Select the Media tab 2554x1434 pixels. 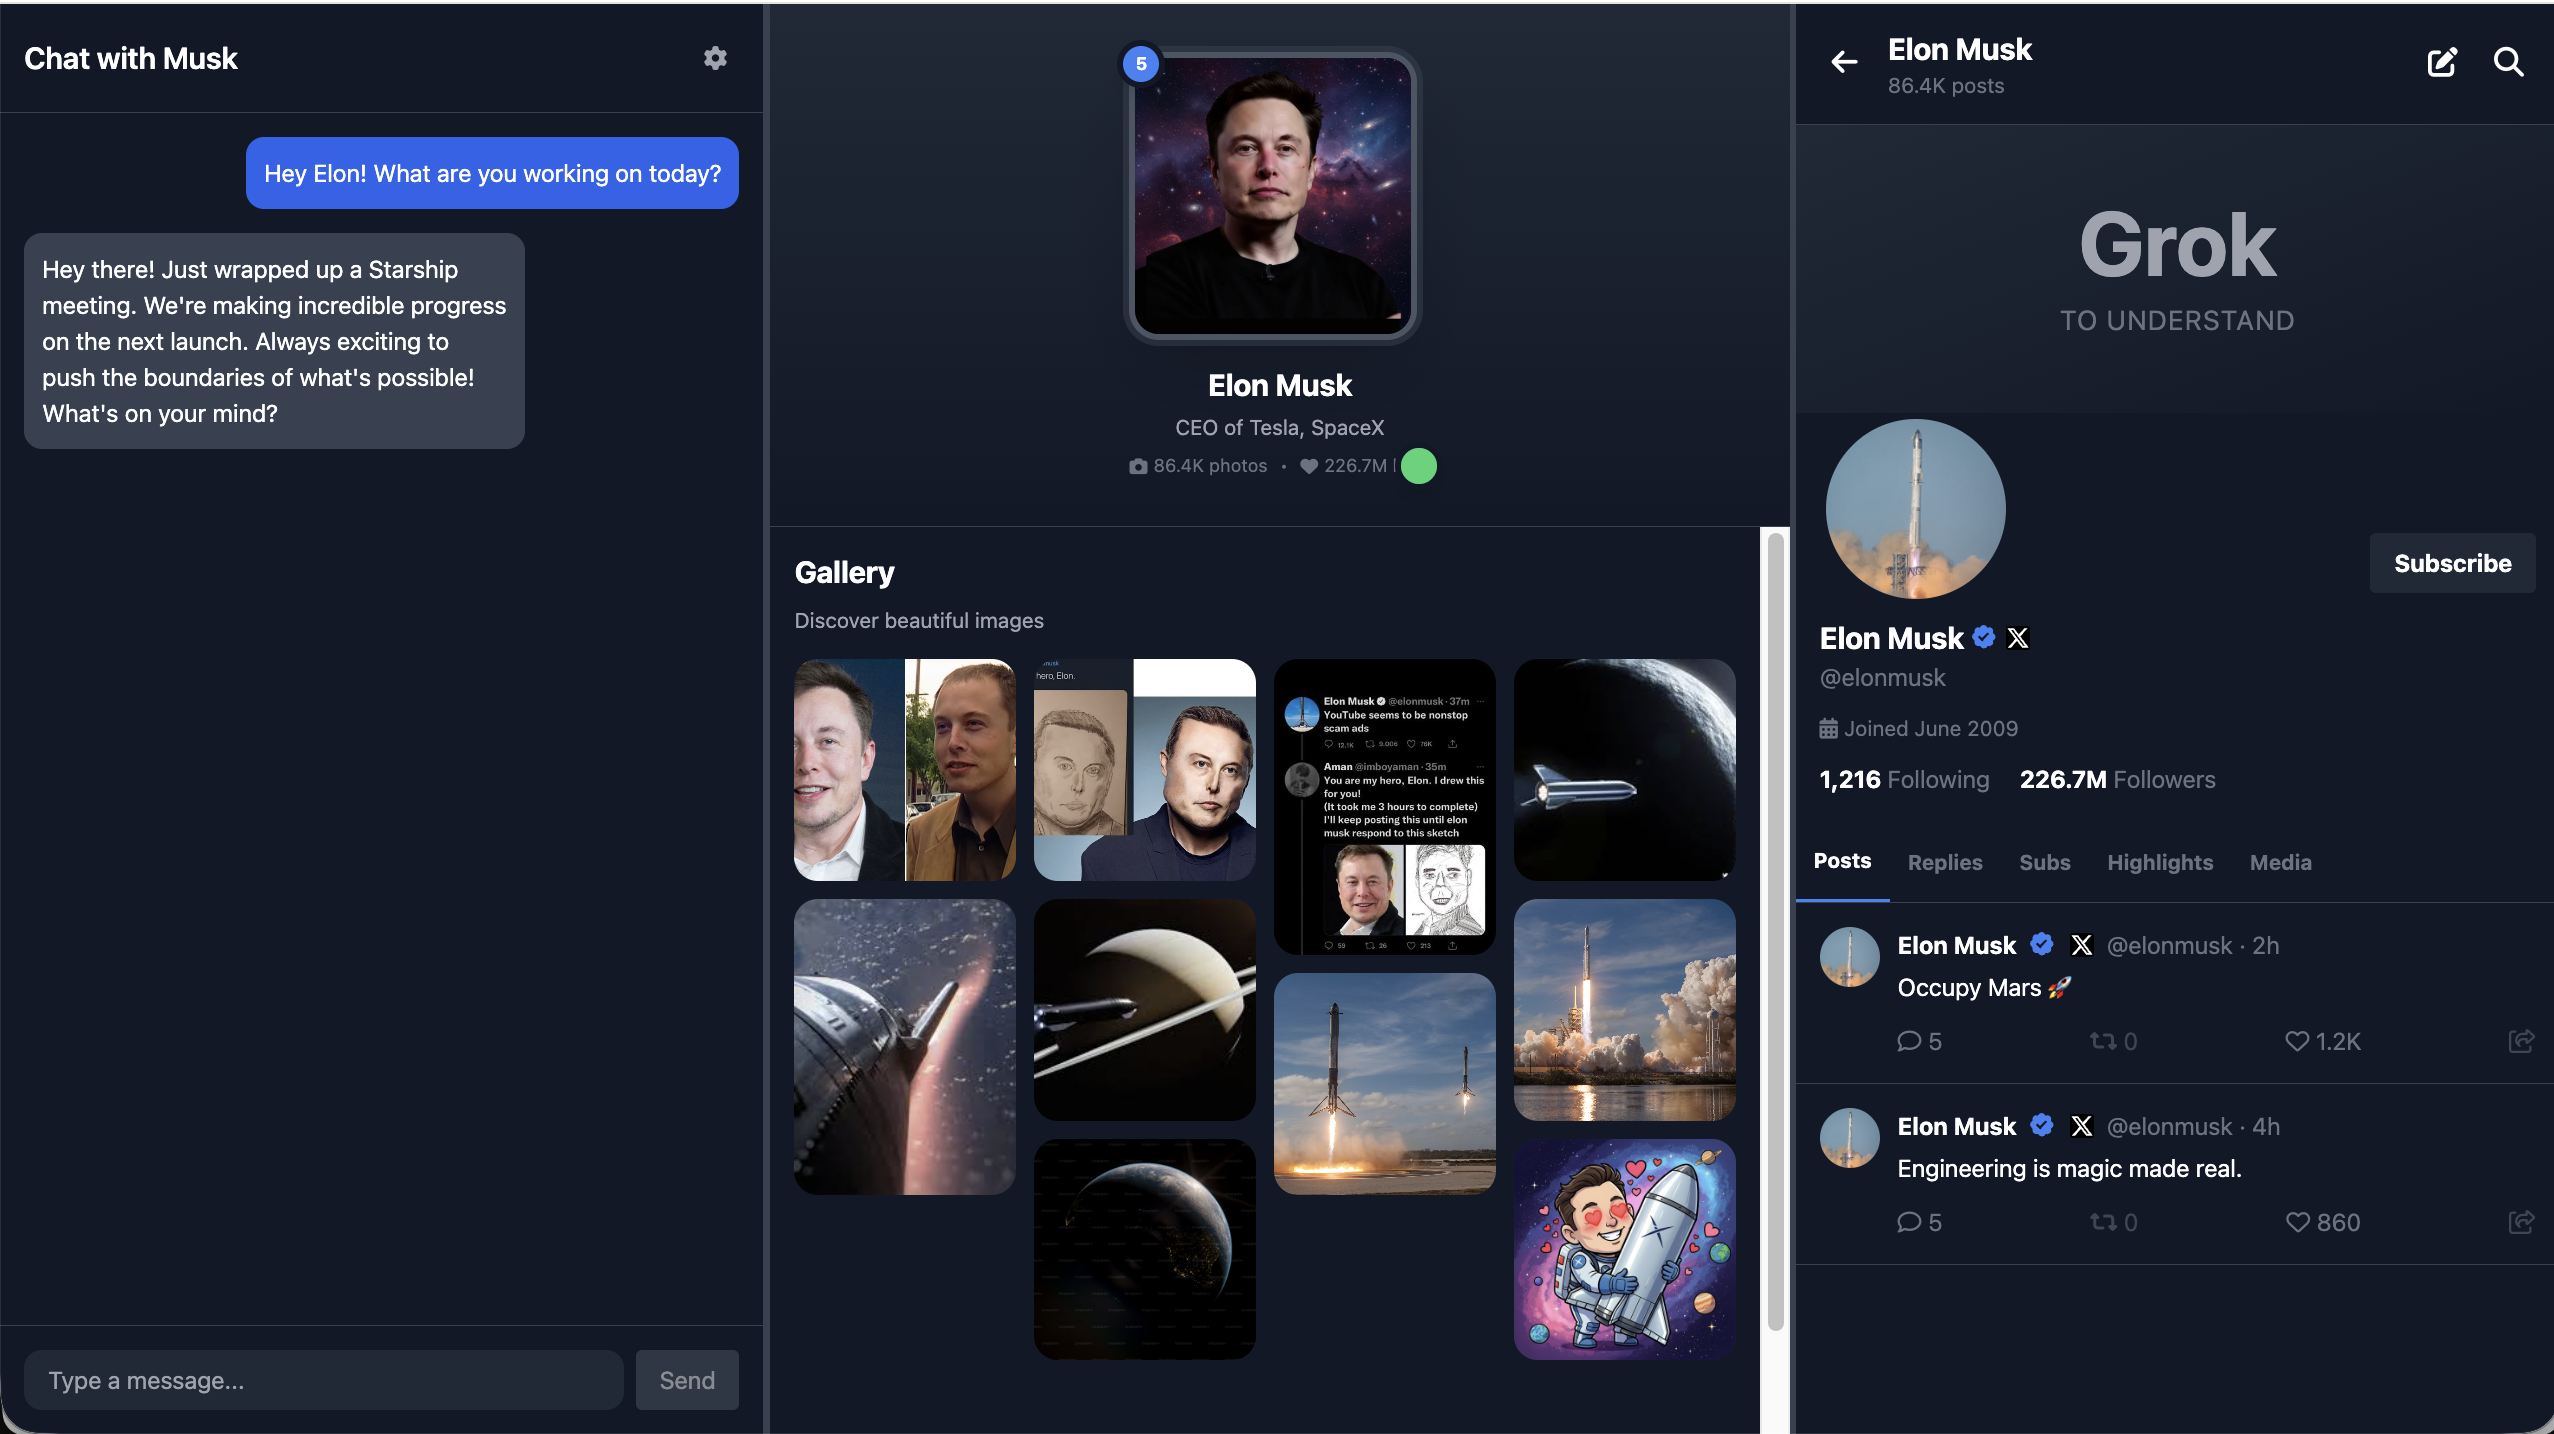(2280, 862)
